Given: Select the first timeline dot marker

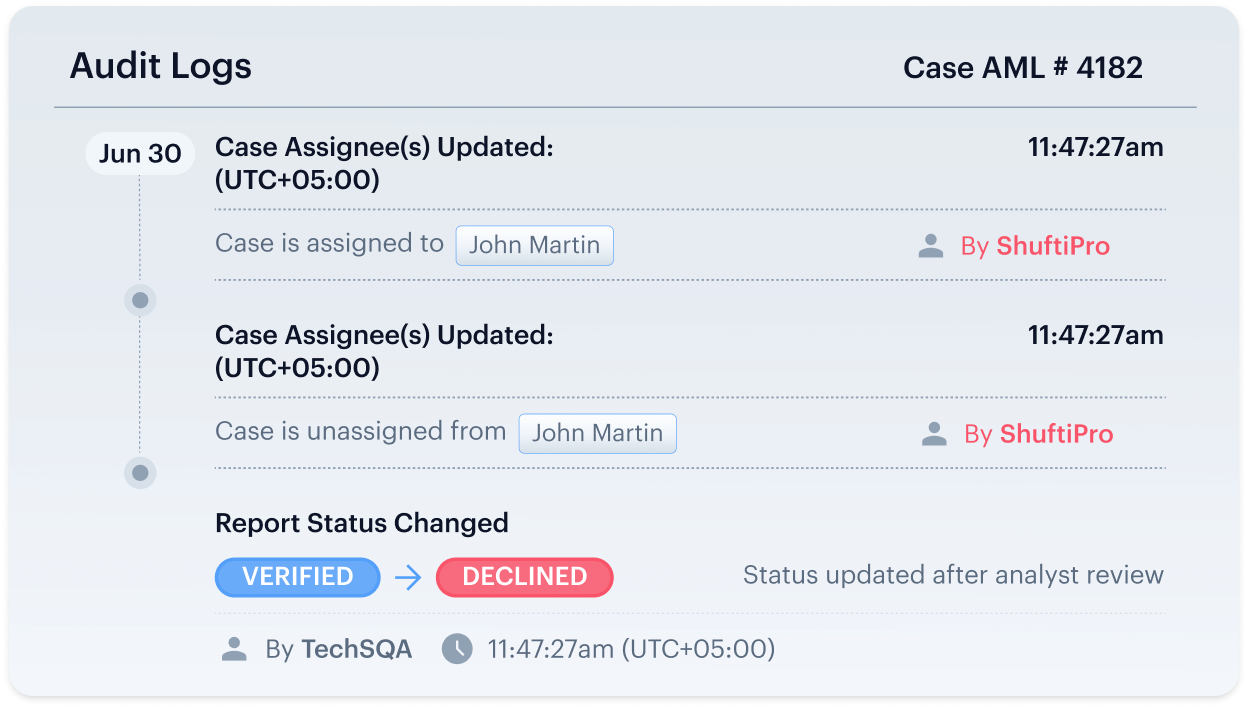Looking at the screenshot, I should [140, 299].
